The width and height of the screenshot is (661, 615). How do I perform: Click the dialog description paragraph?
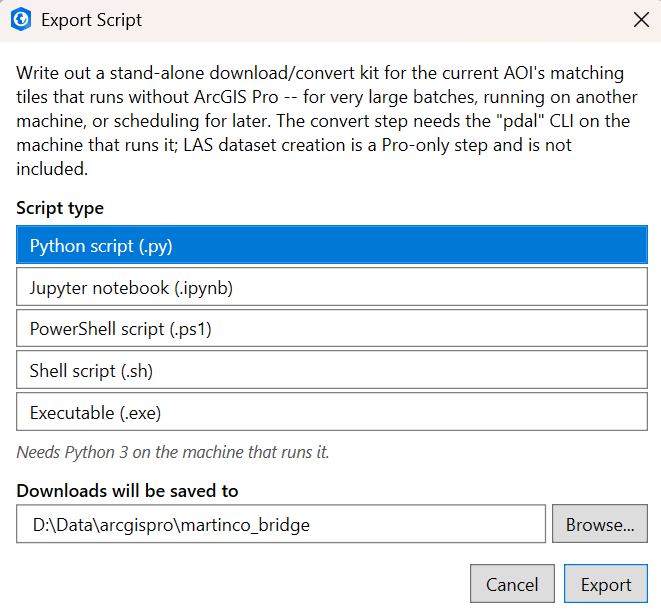327,121
